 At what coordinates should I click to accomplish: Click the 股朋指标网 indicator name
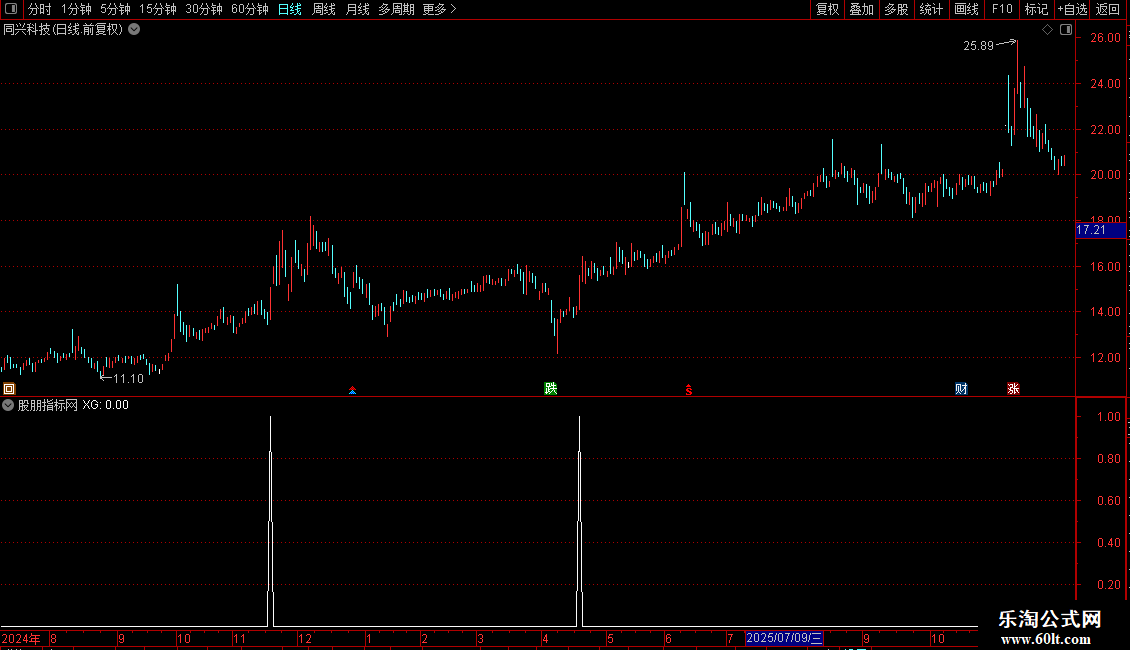tap(48, 405)
